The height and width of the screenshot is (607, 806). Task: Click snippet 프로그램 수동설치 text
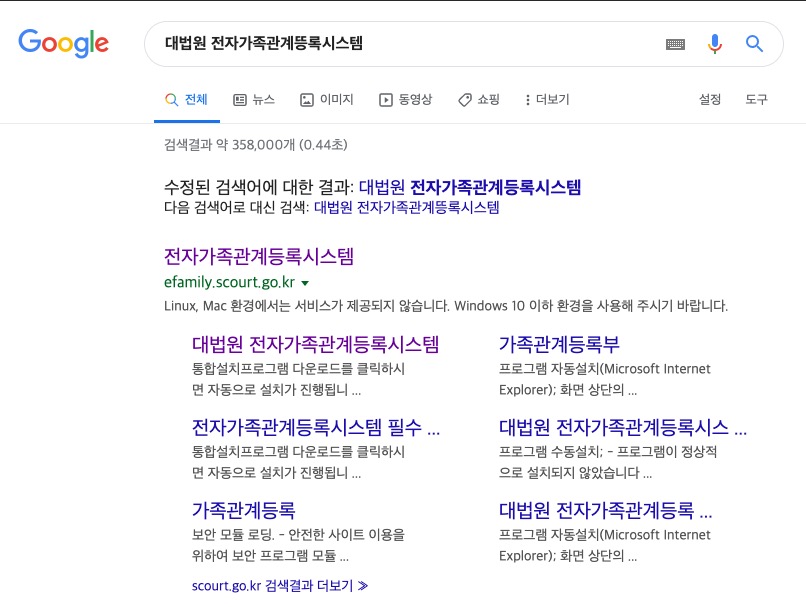click(608, 462)
